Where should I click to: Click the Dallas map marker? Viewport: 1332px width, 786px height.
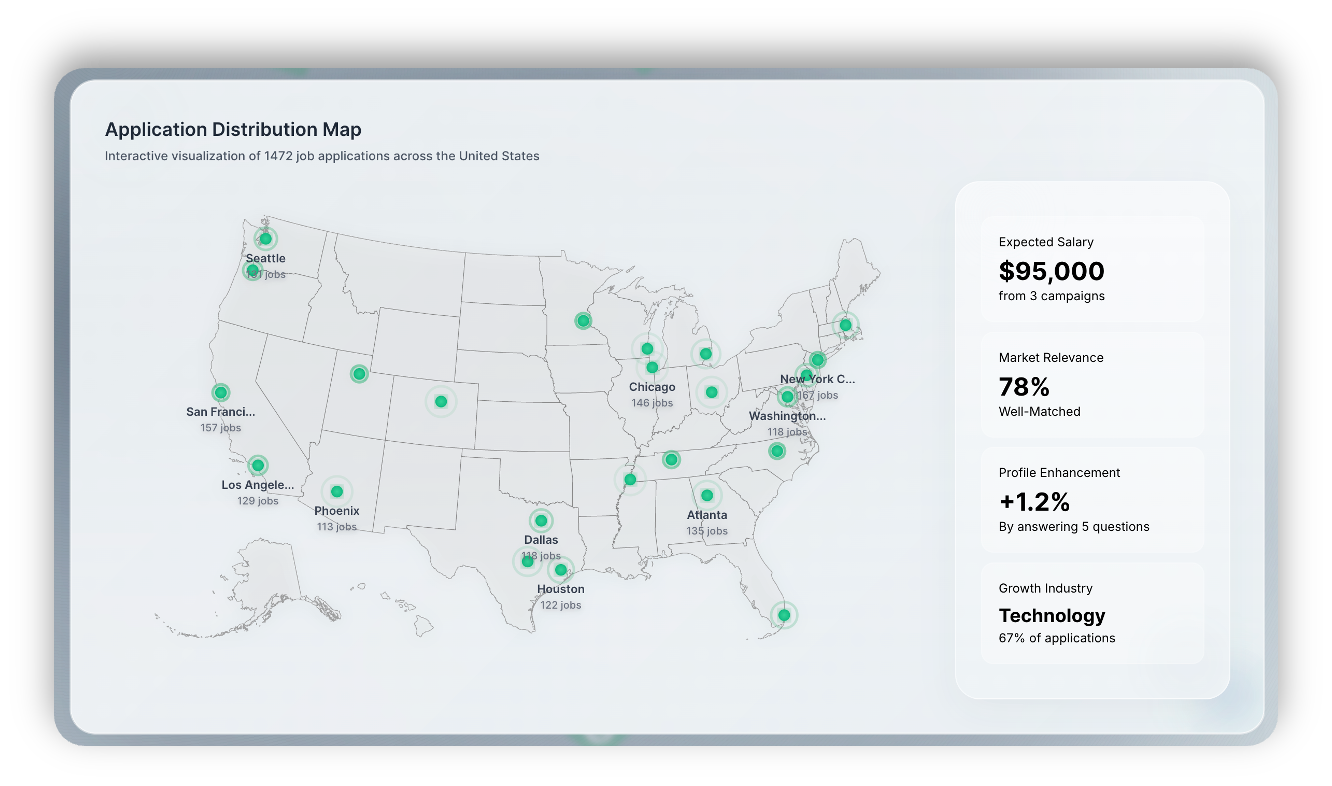pos(541,520)
